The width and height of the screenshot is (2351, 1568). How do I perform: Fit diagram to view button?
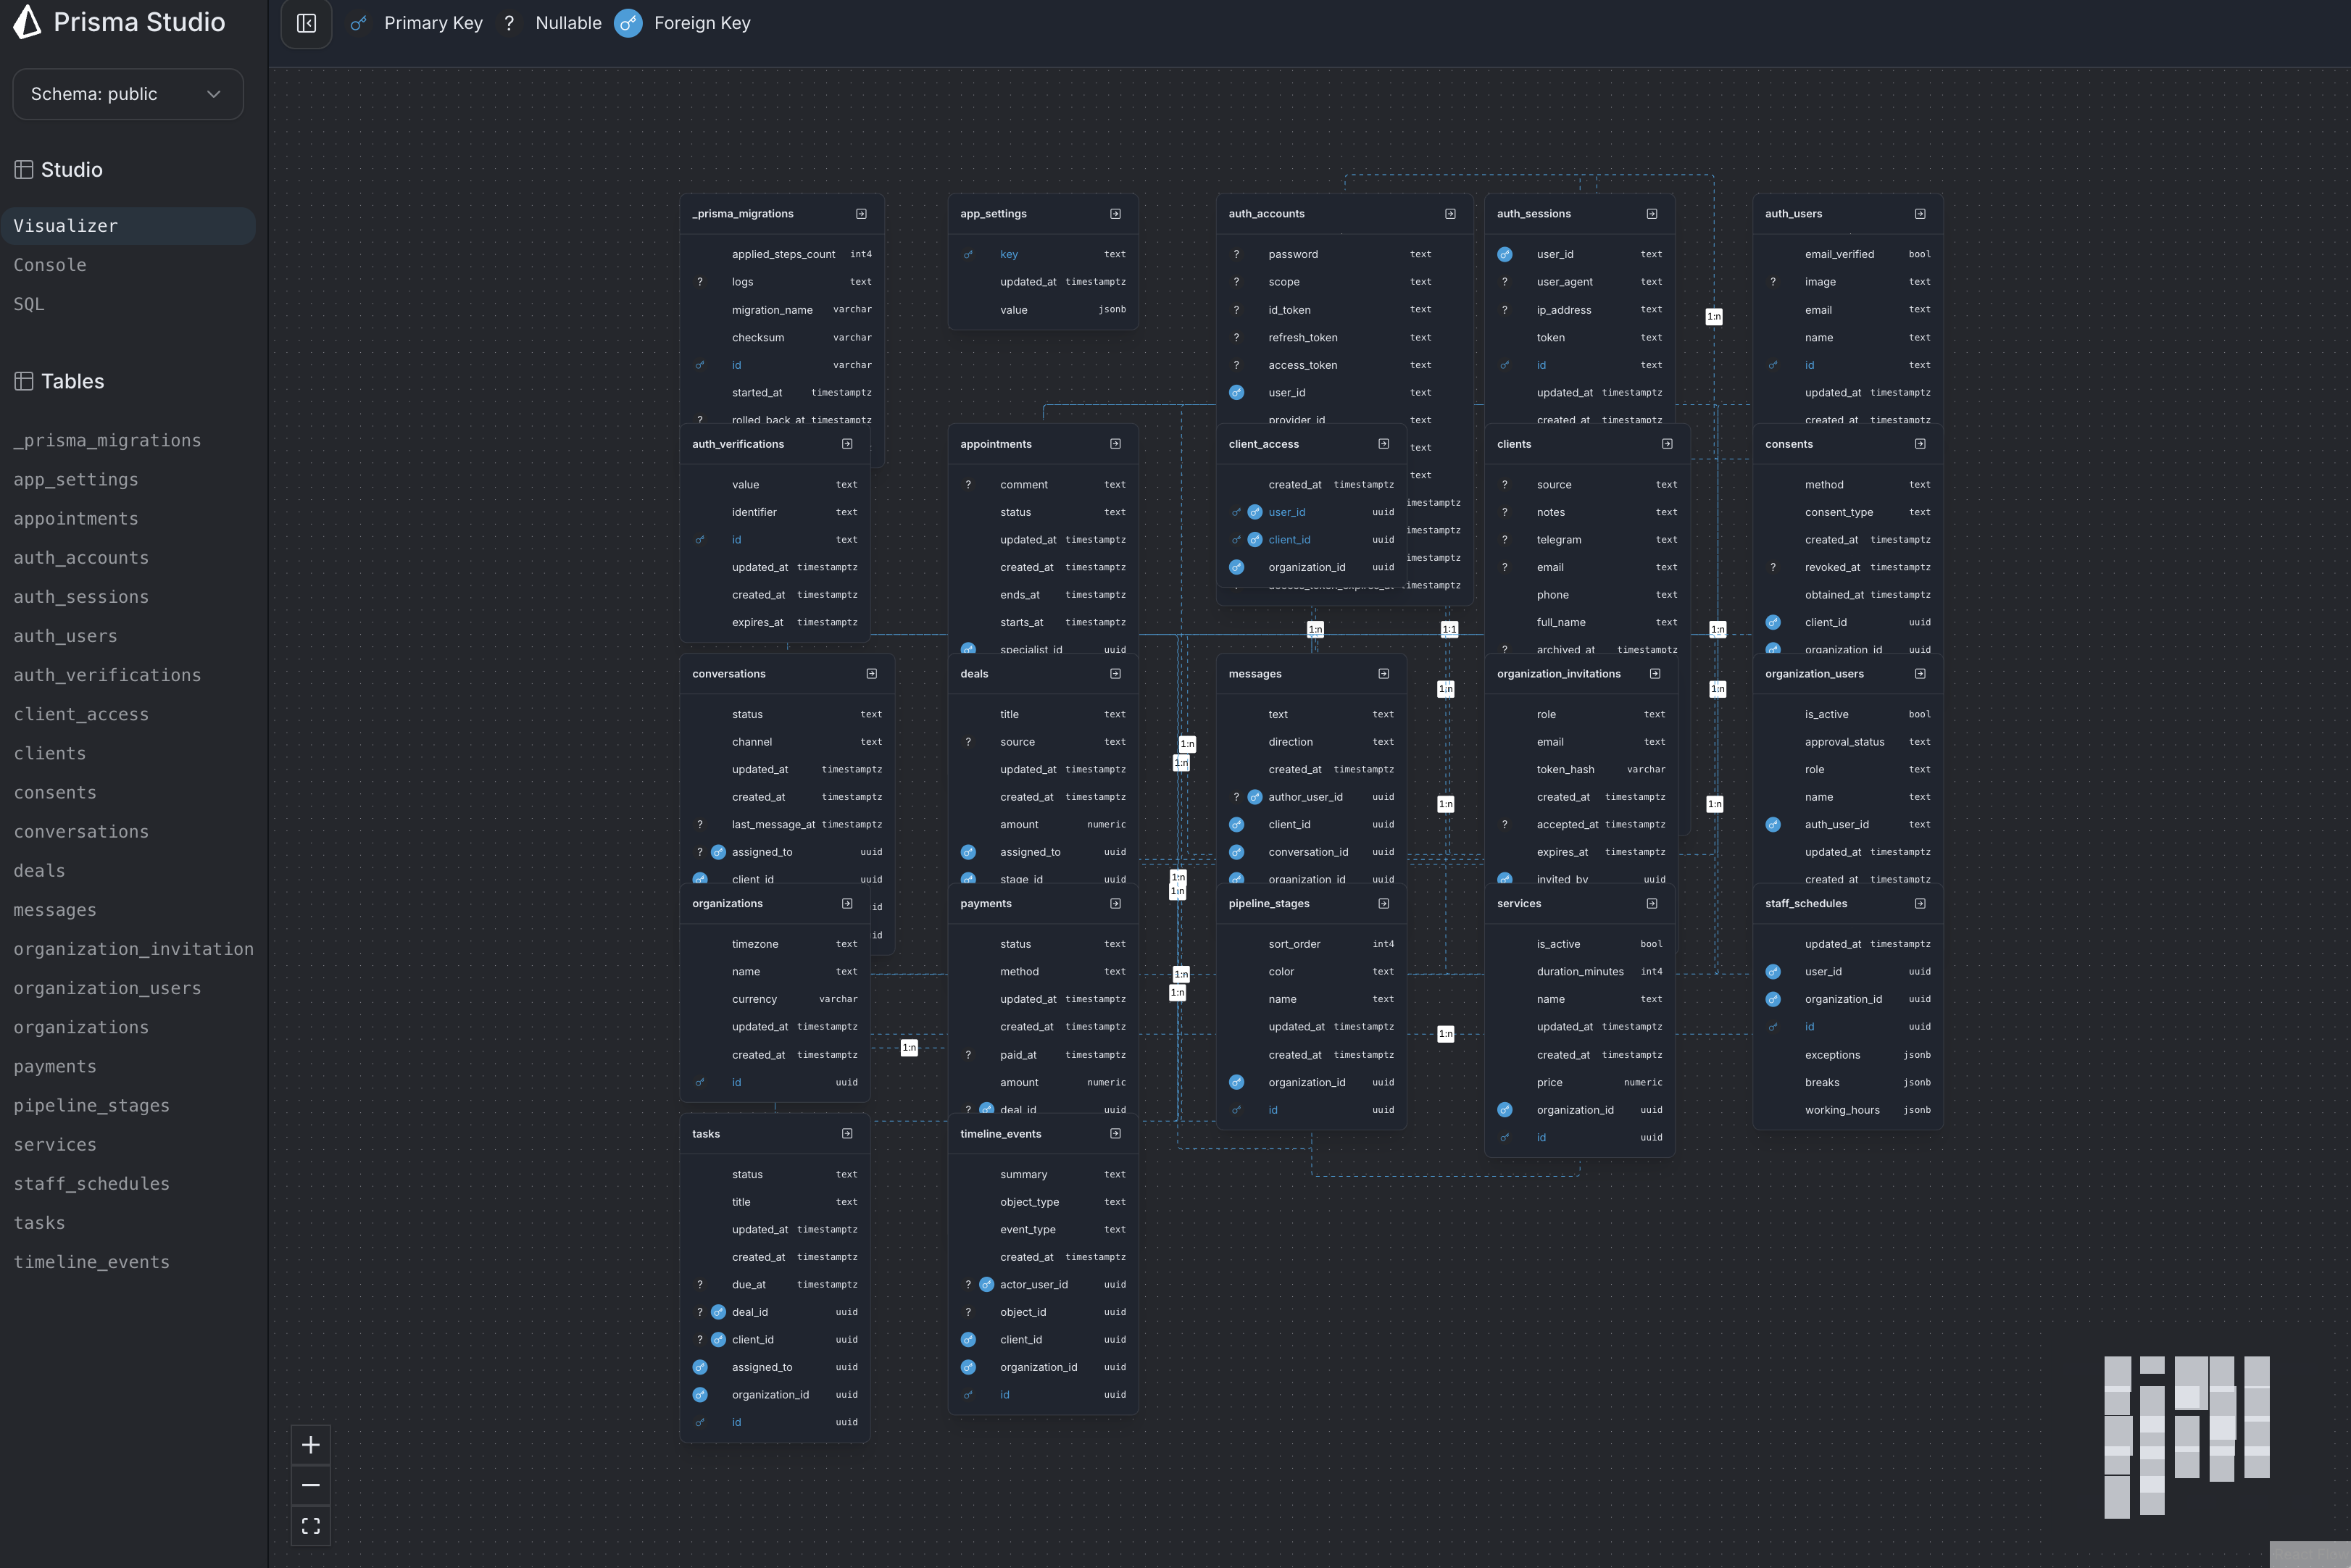[x=311, y=1526]
